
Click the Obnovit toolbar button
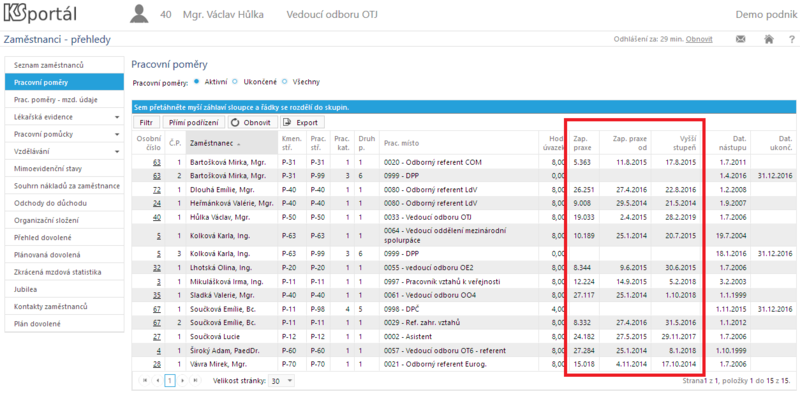[252, 122]
